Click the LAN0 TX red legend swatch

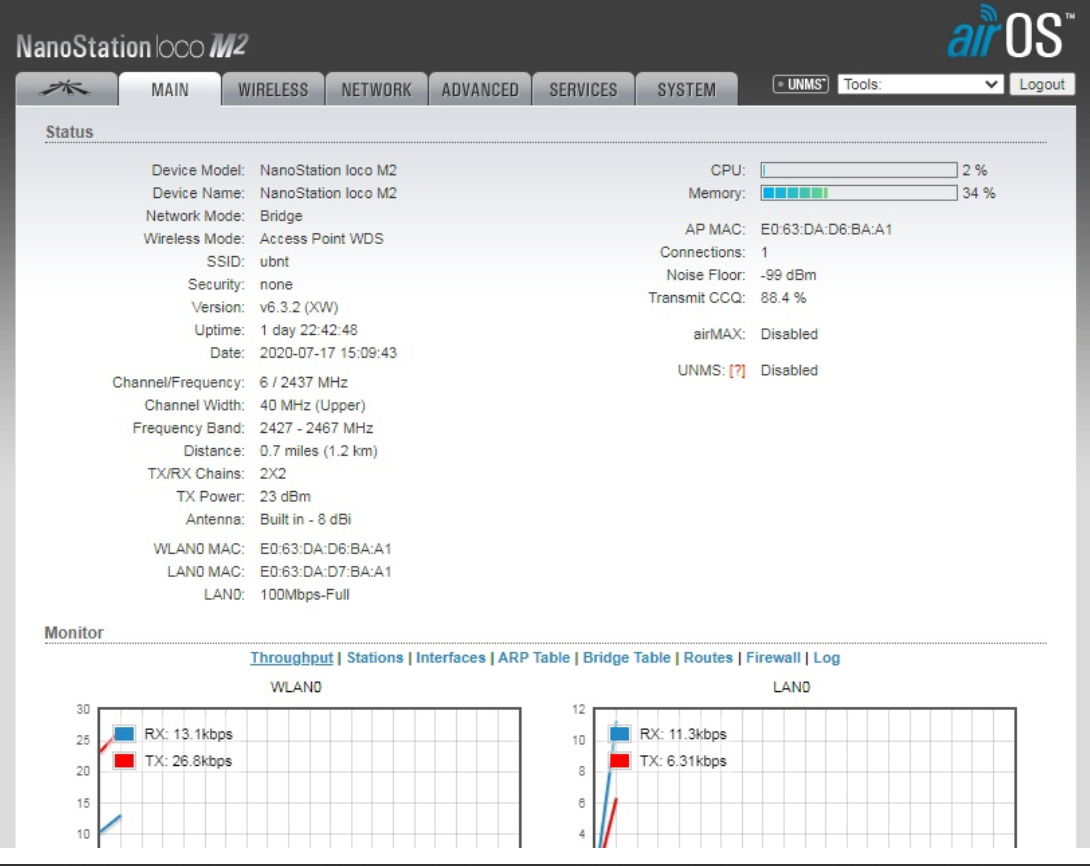(x=619, y=761)
